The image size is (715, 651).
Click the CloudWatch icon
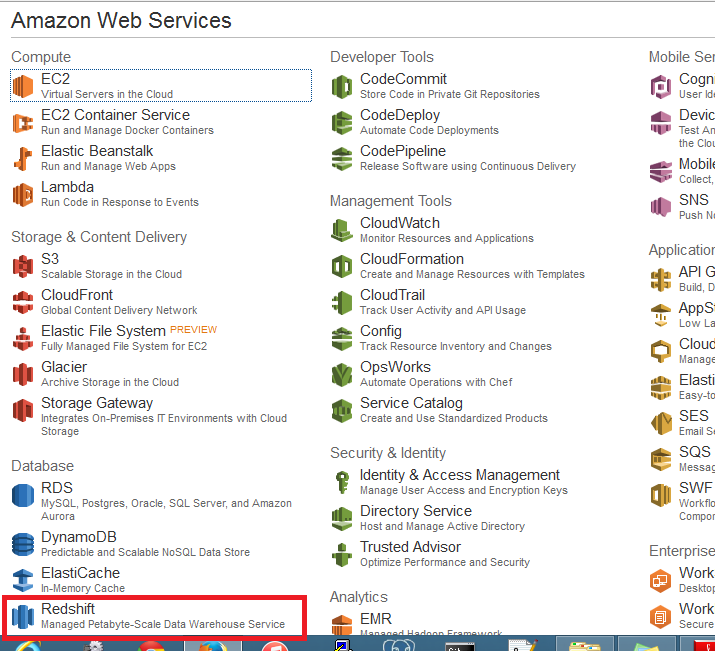342,230
